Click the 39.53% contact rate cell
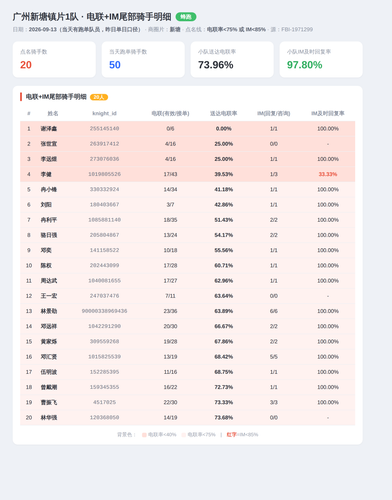392x500 pixels. pyautogui.click(x=223, y=174)
